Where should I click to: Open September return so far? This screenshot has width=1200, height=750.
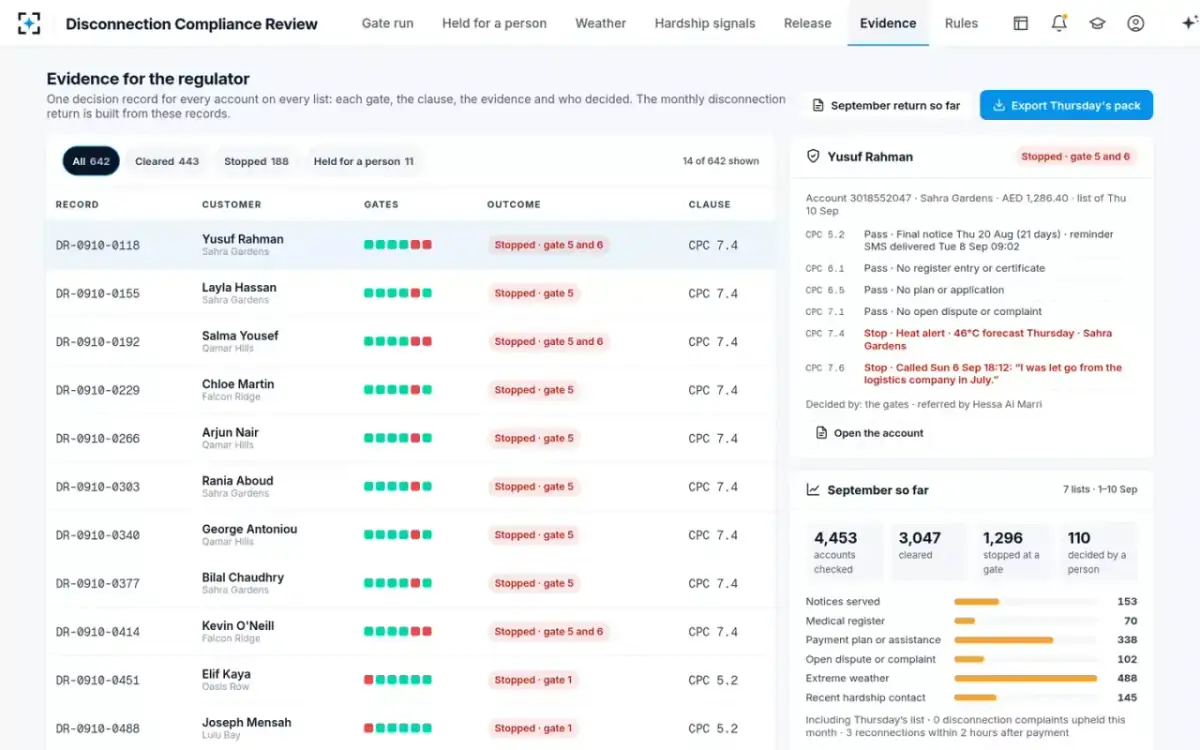[x=886, y=105]
